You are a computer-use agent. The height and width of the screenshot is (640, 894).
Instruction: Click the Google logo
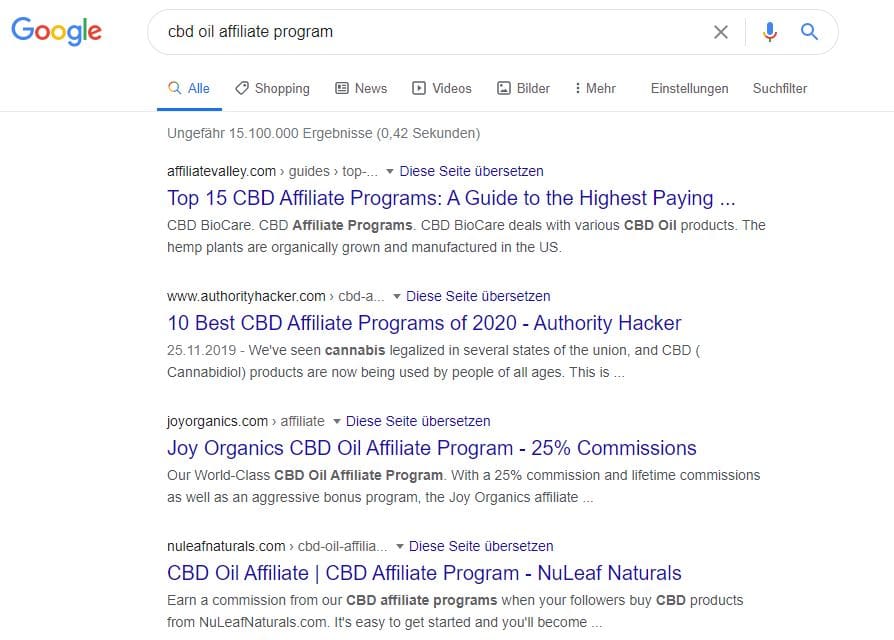(56, 31)
